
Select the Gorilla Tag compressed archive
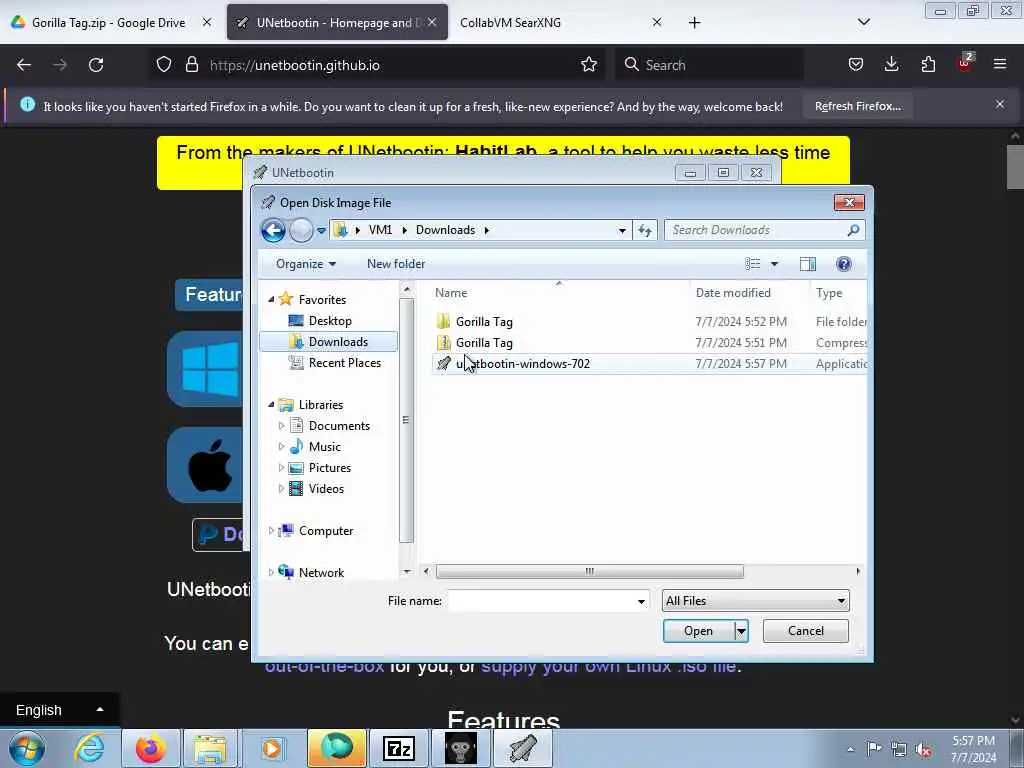pos(484,342)
